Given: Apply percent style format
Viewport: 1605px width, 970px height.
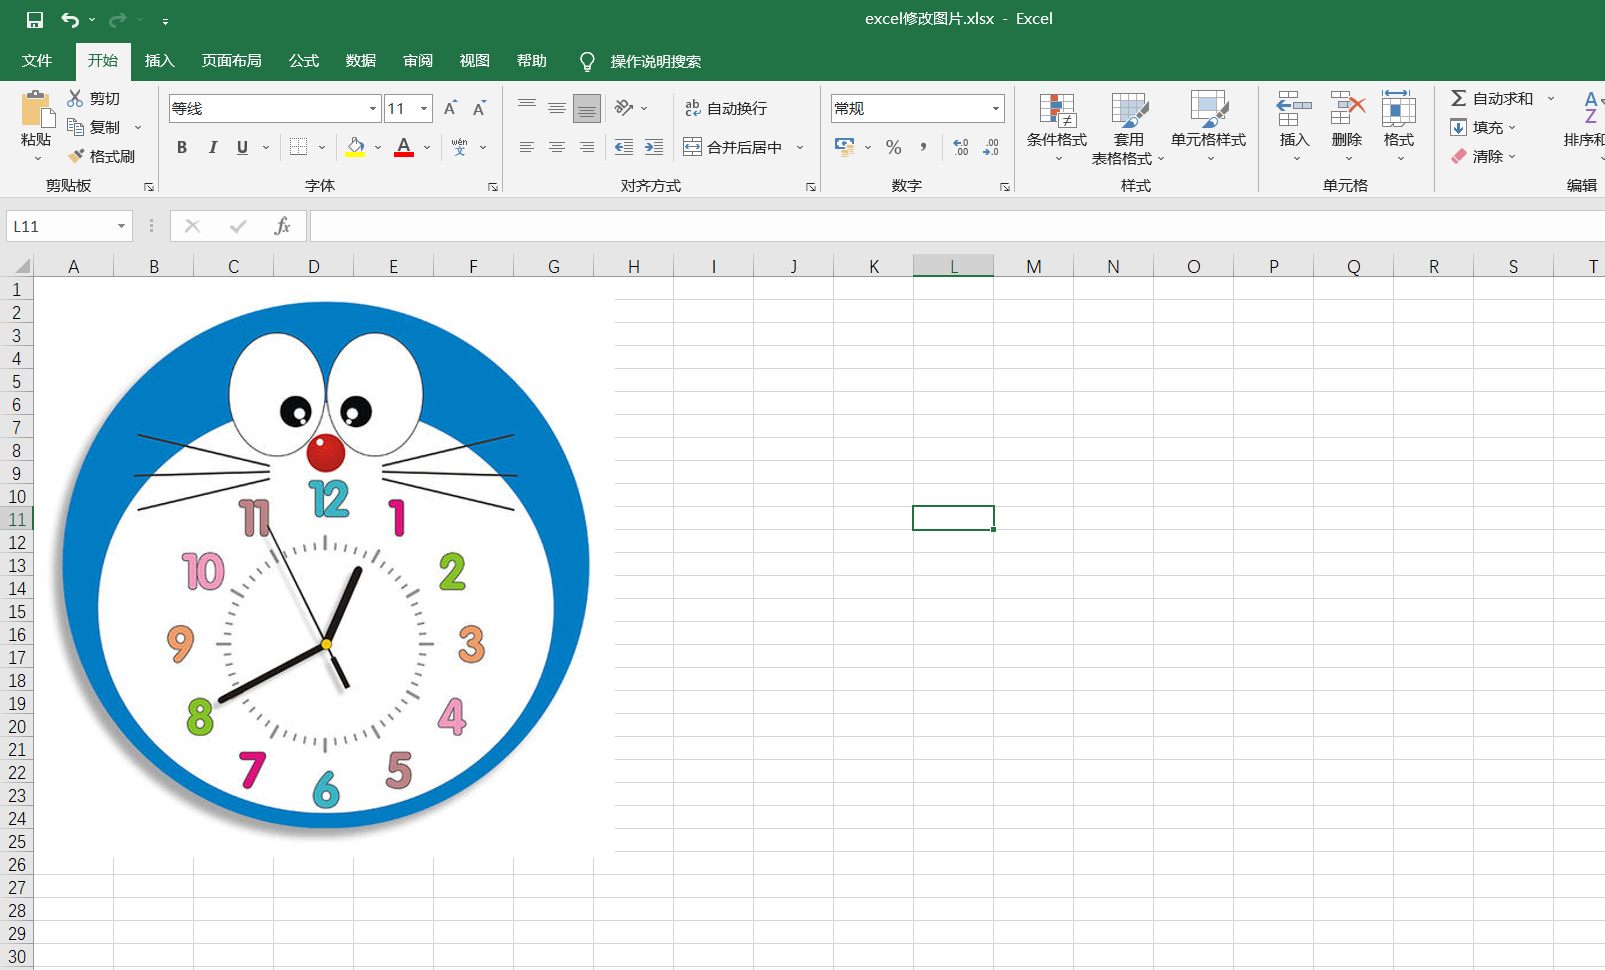Looking at the screenshot, I should [894, 147].
